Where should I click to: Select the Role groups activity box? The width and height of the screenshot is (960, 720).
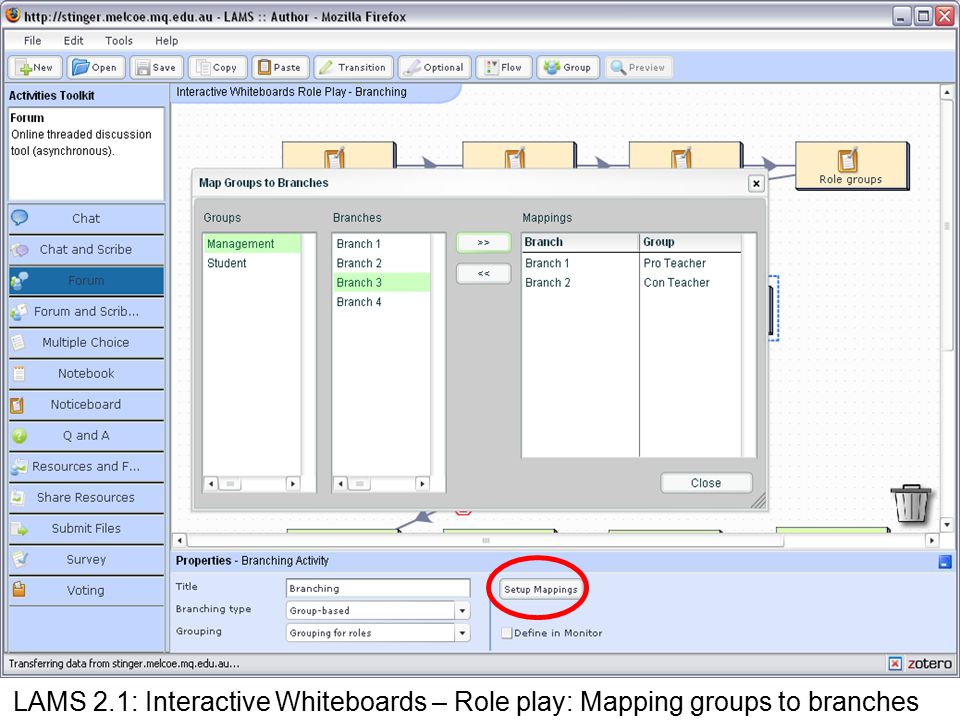coord(851,165)
